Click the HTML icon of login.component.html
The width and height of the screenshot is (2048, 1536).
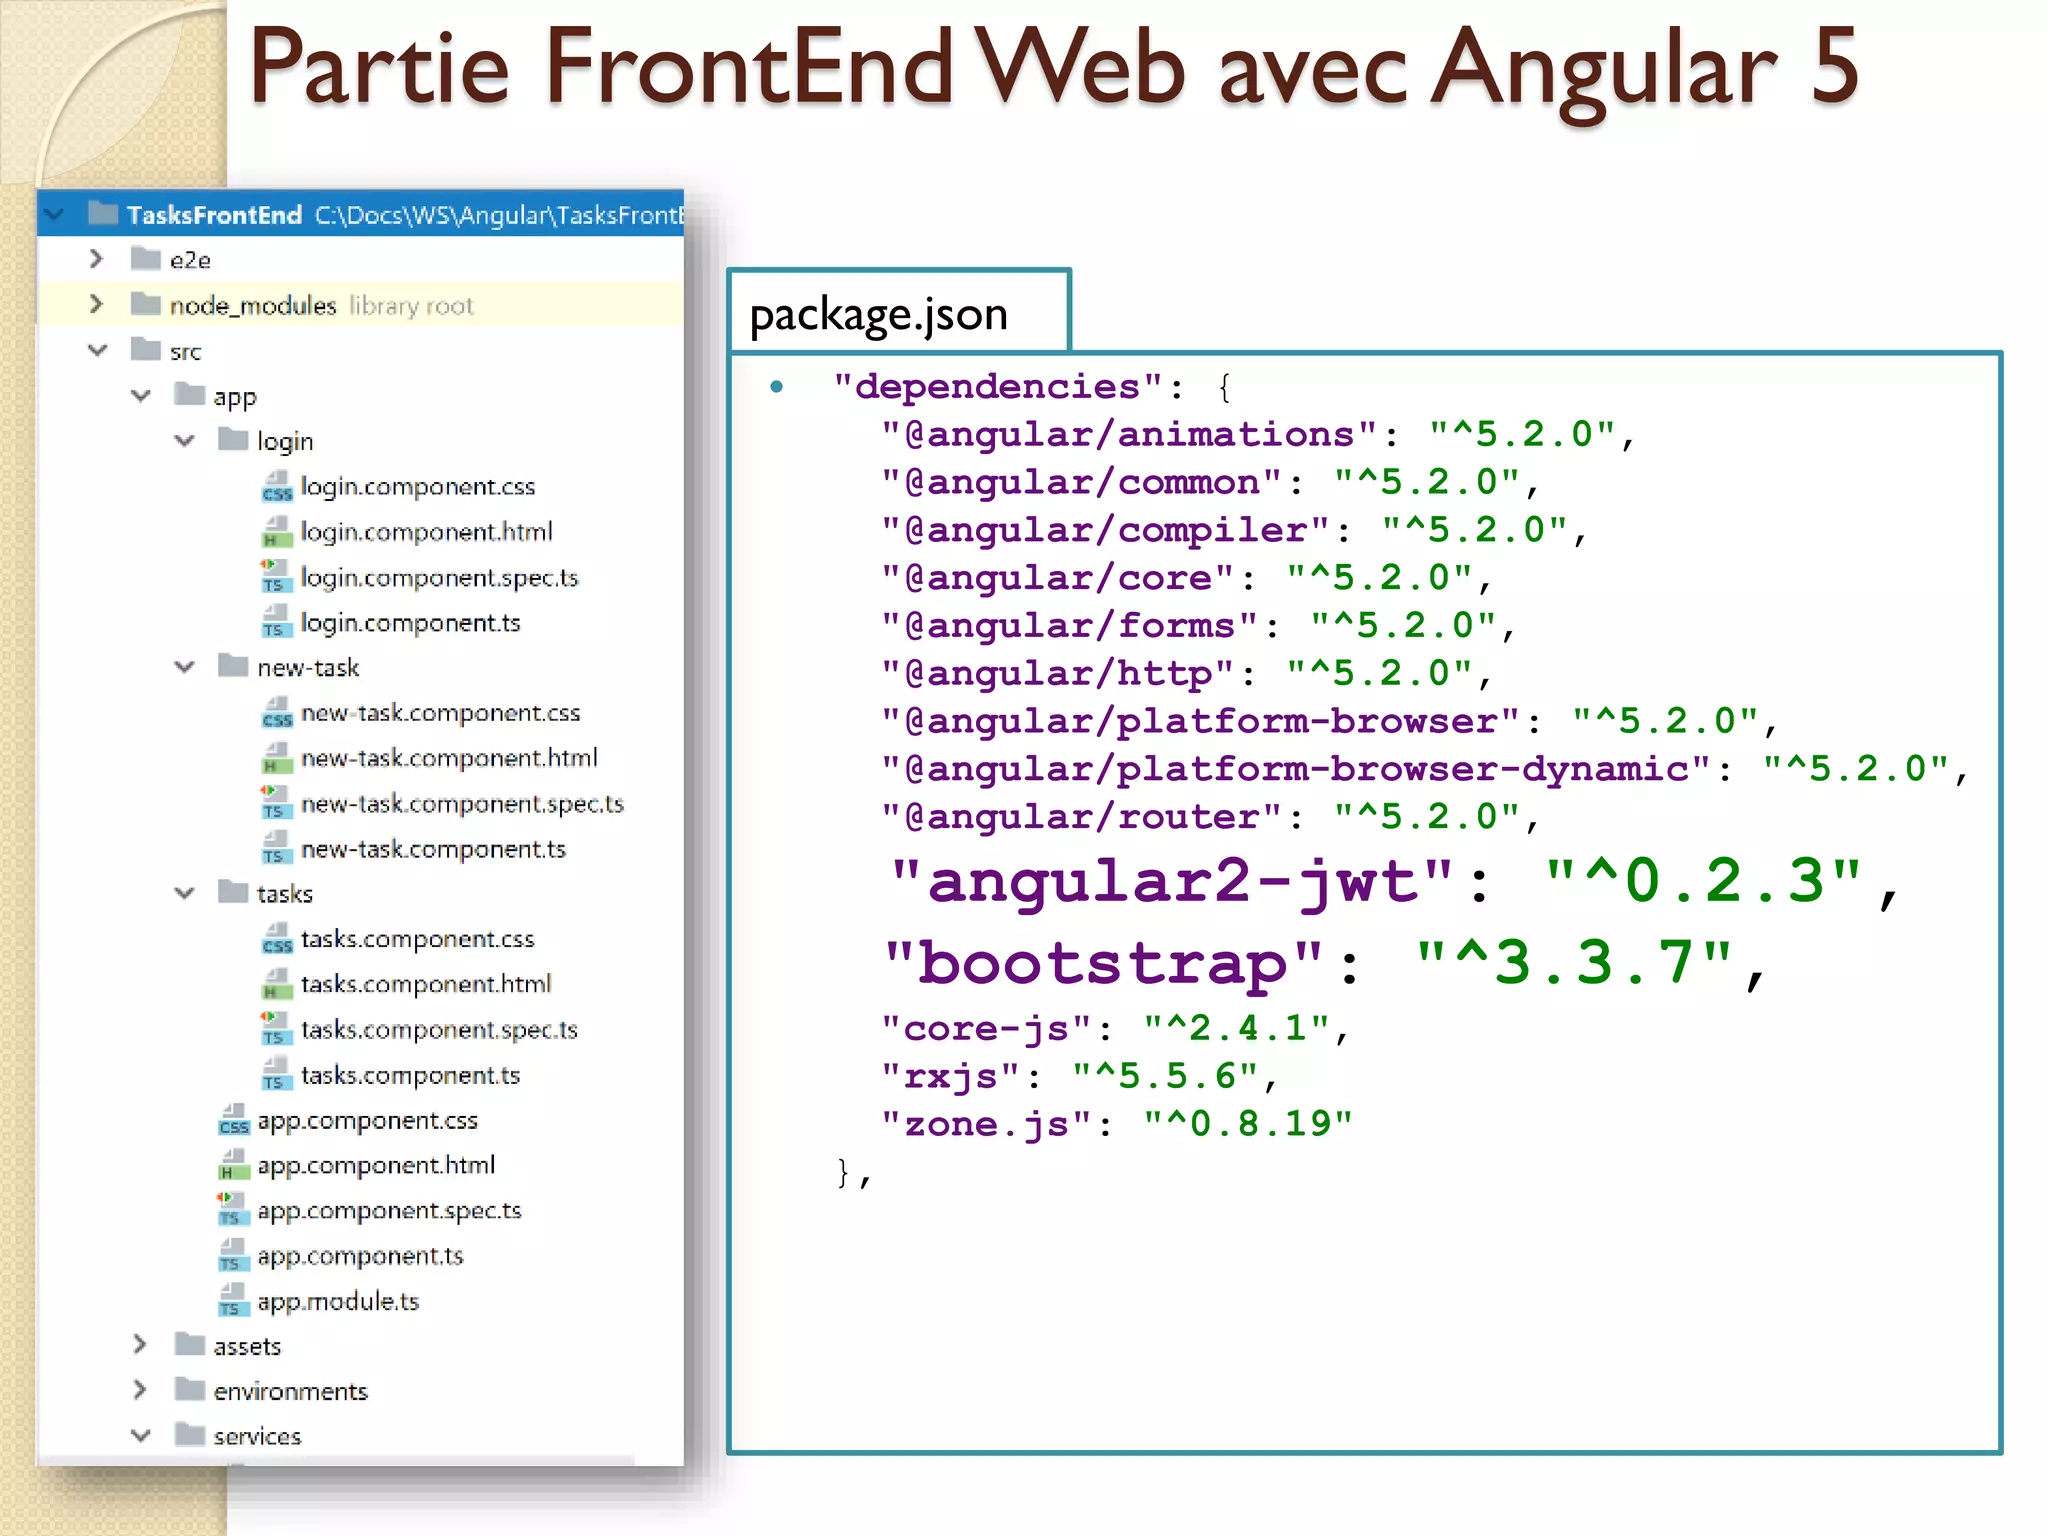277,532
